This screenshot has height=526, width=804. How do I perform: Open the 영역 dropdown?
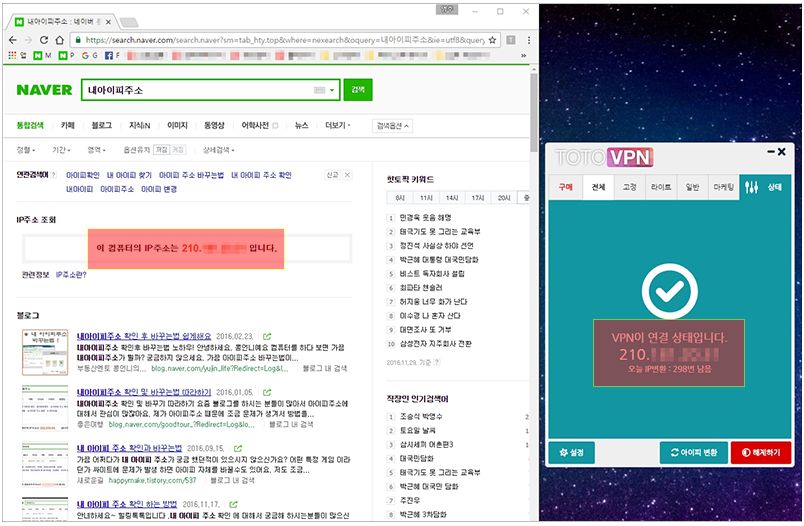coord(96,150)
